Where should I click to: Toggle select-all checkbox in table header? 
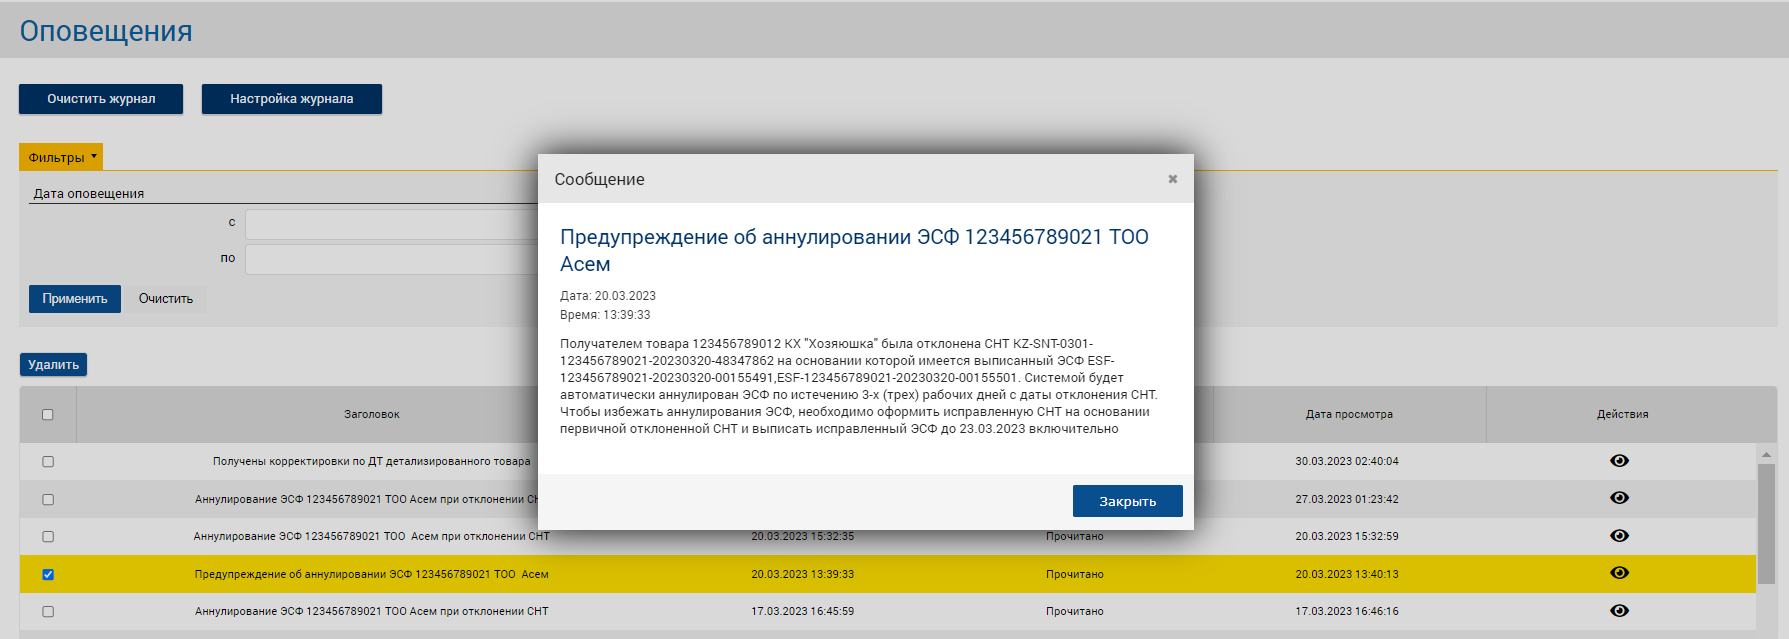pyautogui.click(x=48, y=414)
